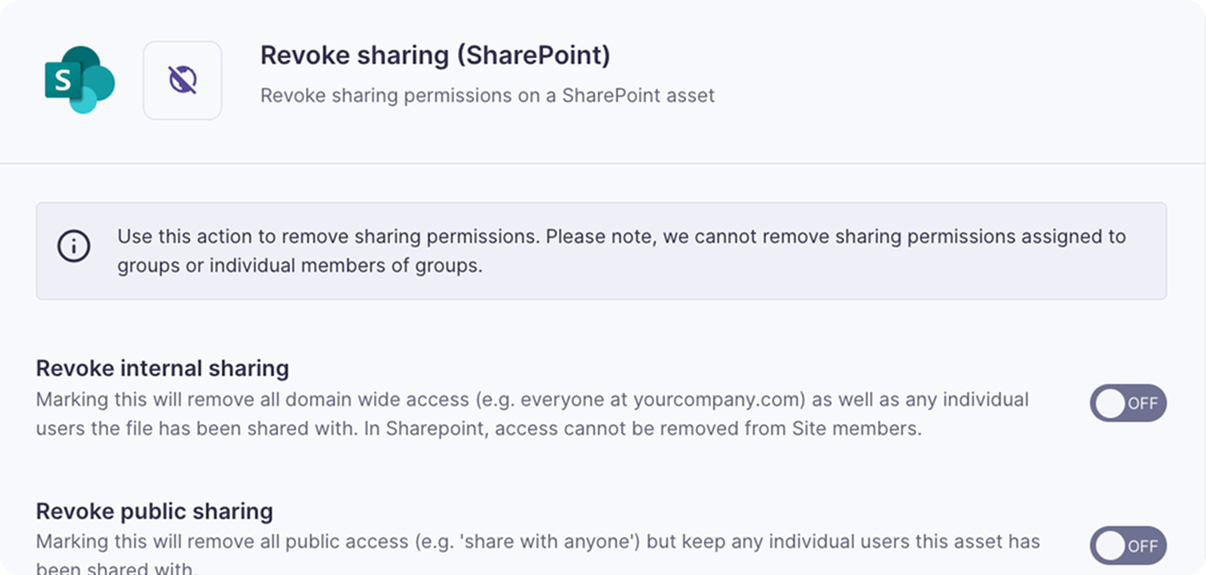Select the 'Revoke public sharing' heading
Image resolution: width=1206 pixels, height=575 pixels.
click(x=154, y=511)
